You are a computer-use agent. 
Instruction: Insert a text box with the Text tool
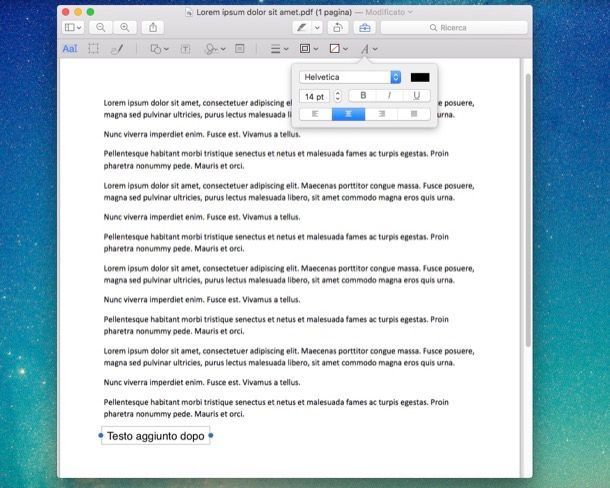point(185,48)
